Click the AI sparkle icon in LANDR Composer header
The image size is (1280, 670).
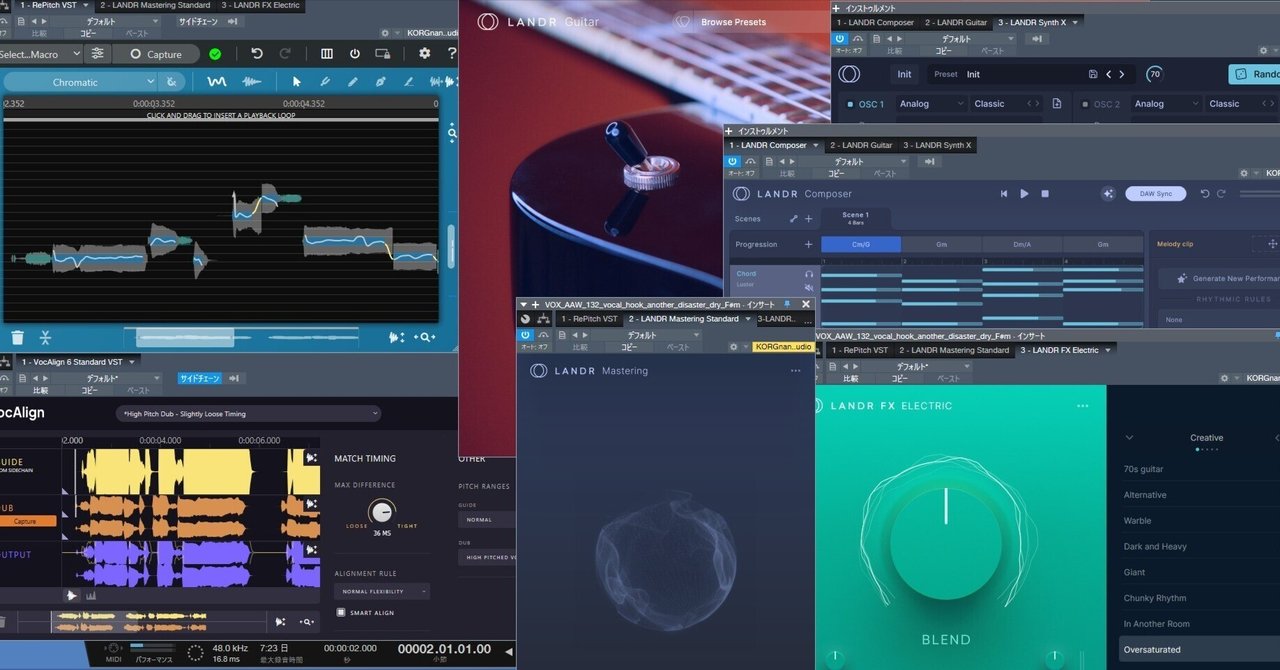click(1108, 193)
